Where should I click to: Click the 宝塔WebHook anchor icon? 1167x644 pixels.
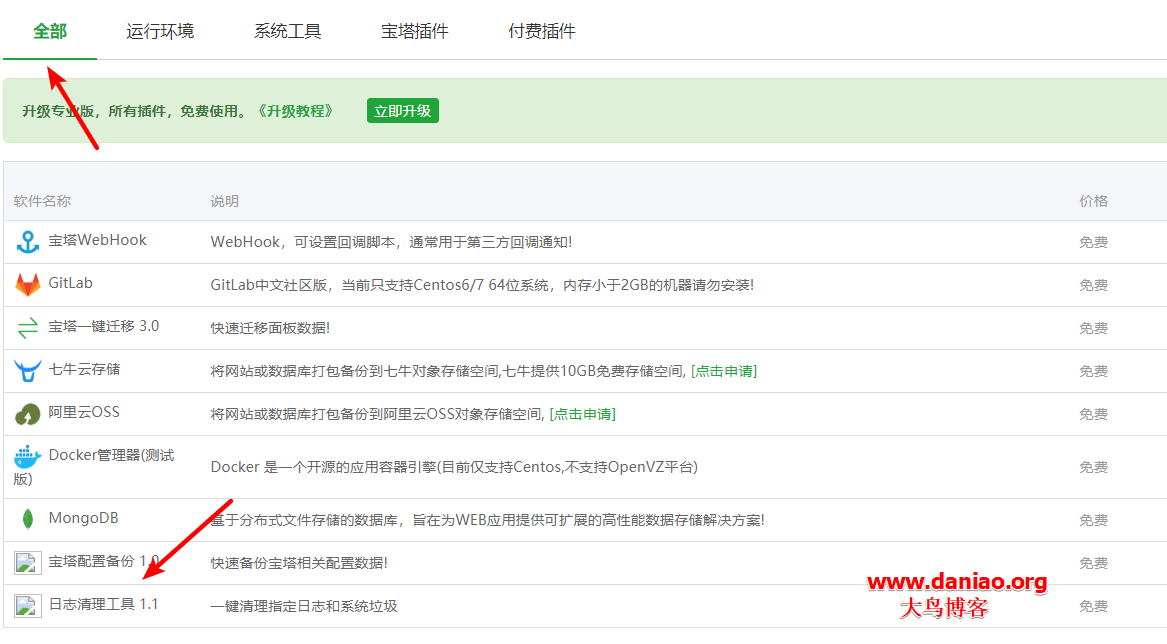[28, 242]
